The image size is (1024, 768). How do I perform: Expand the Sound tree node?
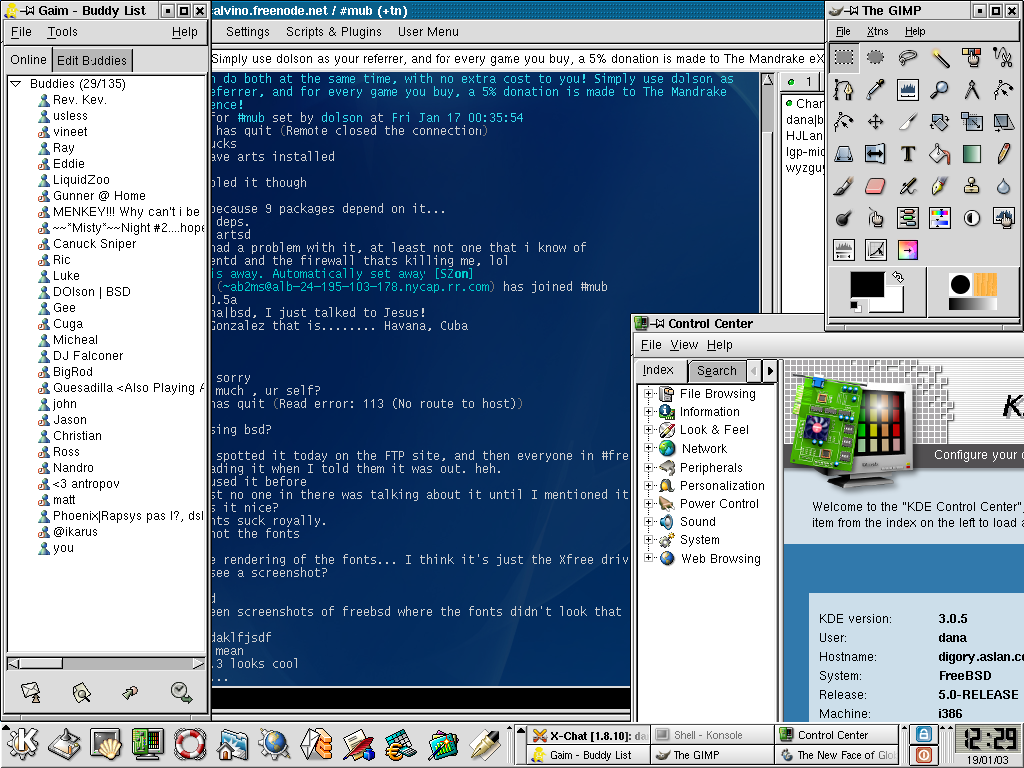[x=648, y=522]
